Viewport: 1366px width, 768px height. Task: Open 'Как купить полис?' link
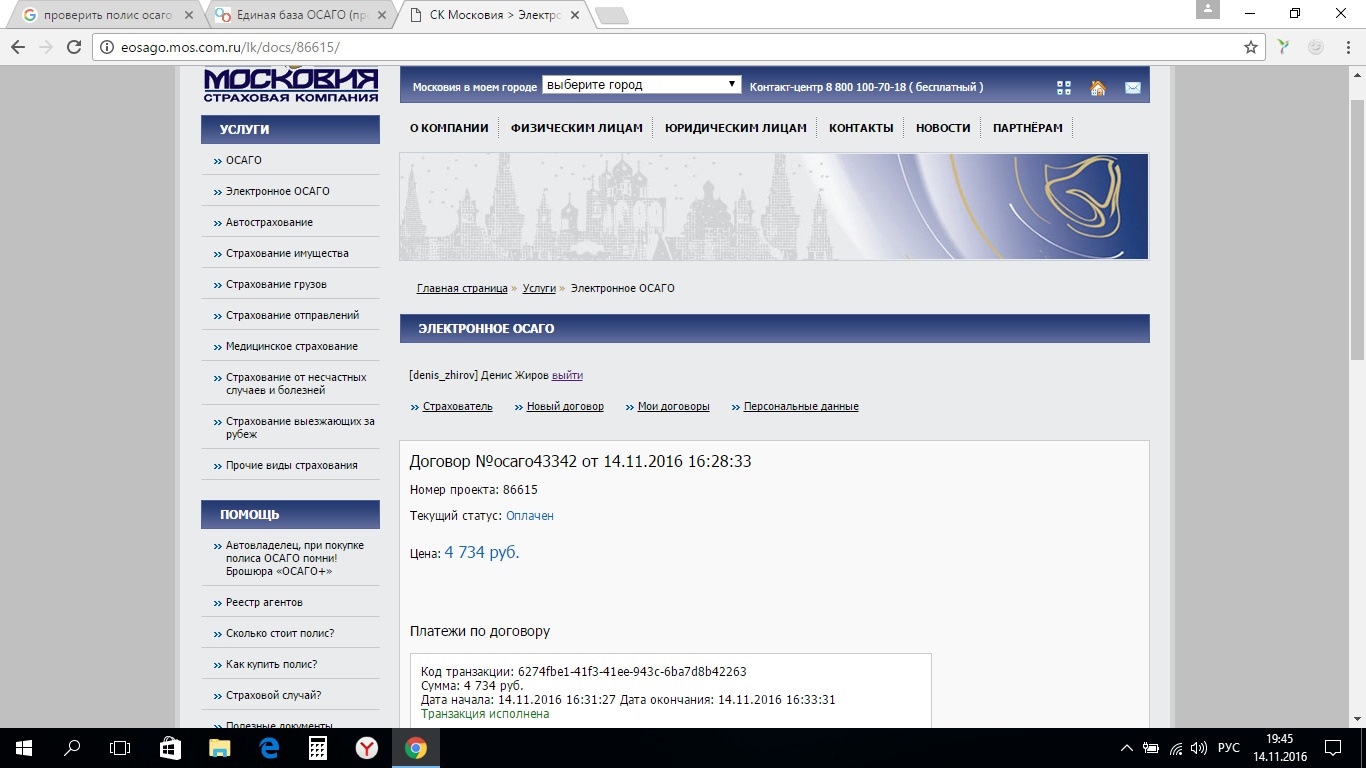(x=271, y=664)
